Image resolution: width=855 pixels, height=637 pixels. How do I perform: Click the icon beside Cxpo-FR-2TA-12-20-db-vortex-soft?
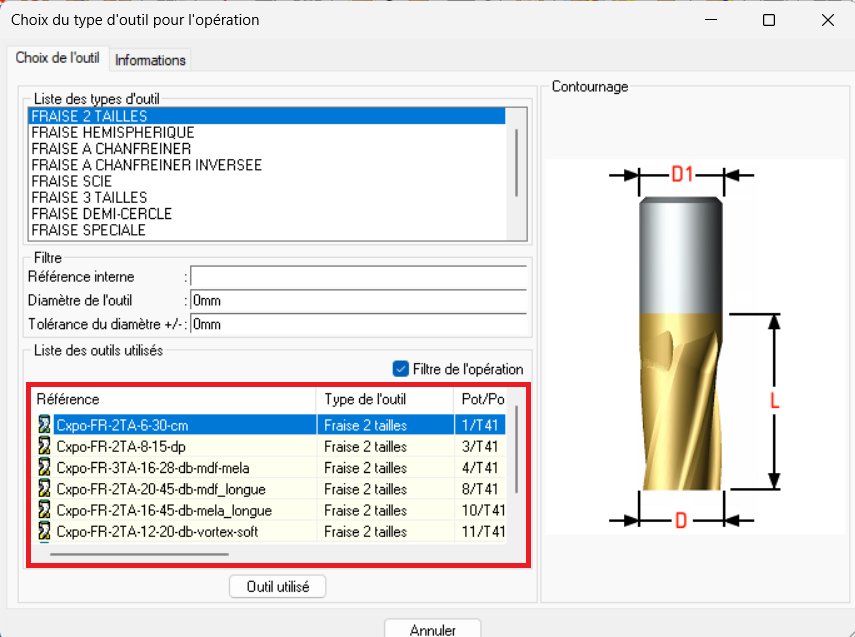[x=44, y=531]
